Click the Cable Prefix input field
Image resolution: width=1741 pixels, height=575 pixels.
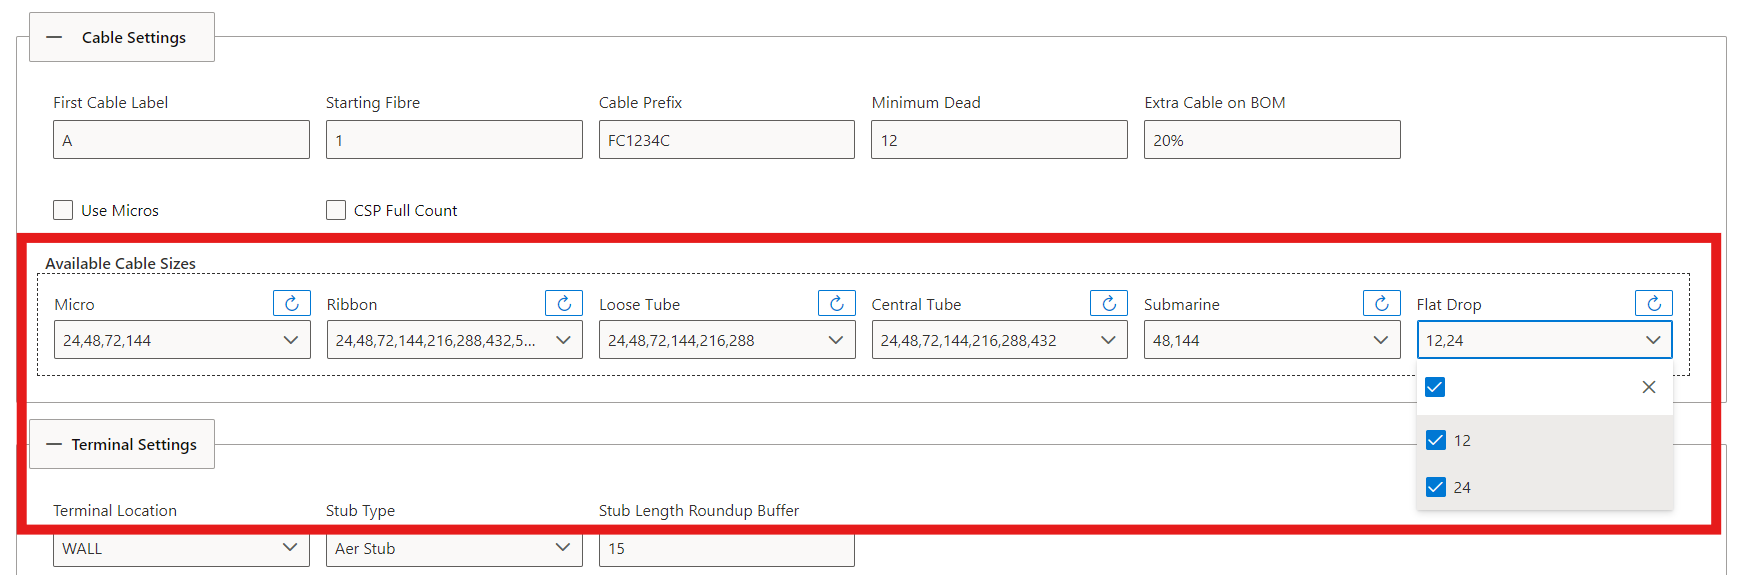726,140
